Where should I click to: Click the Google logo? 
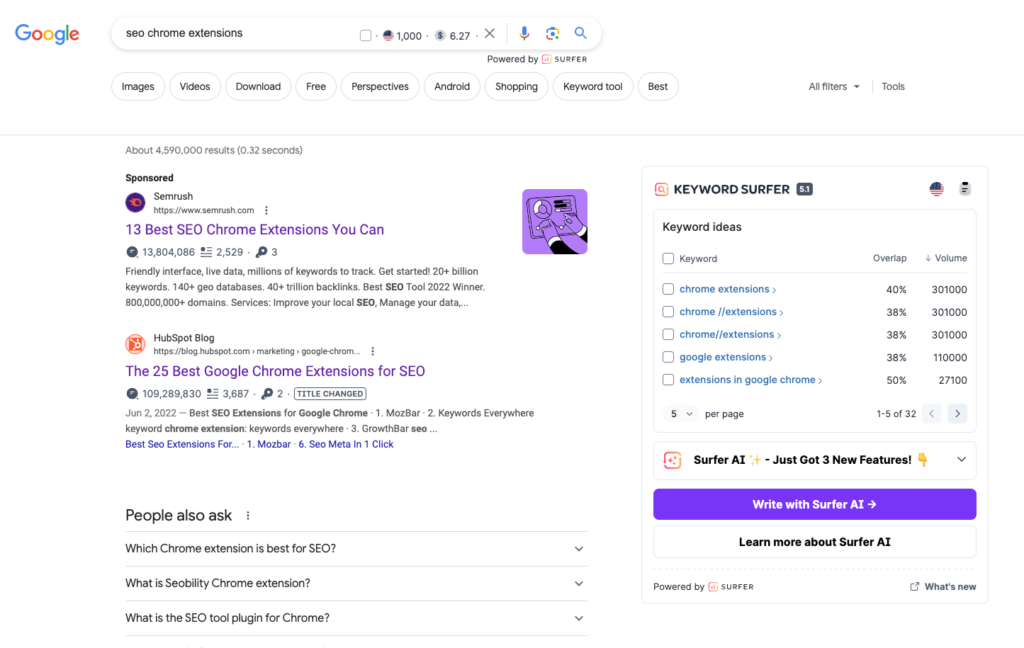tap(47, 34)
